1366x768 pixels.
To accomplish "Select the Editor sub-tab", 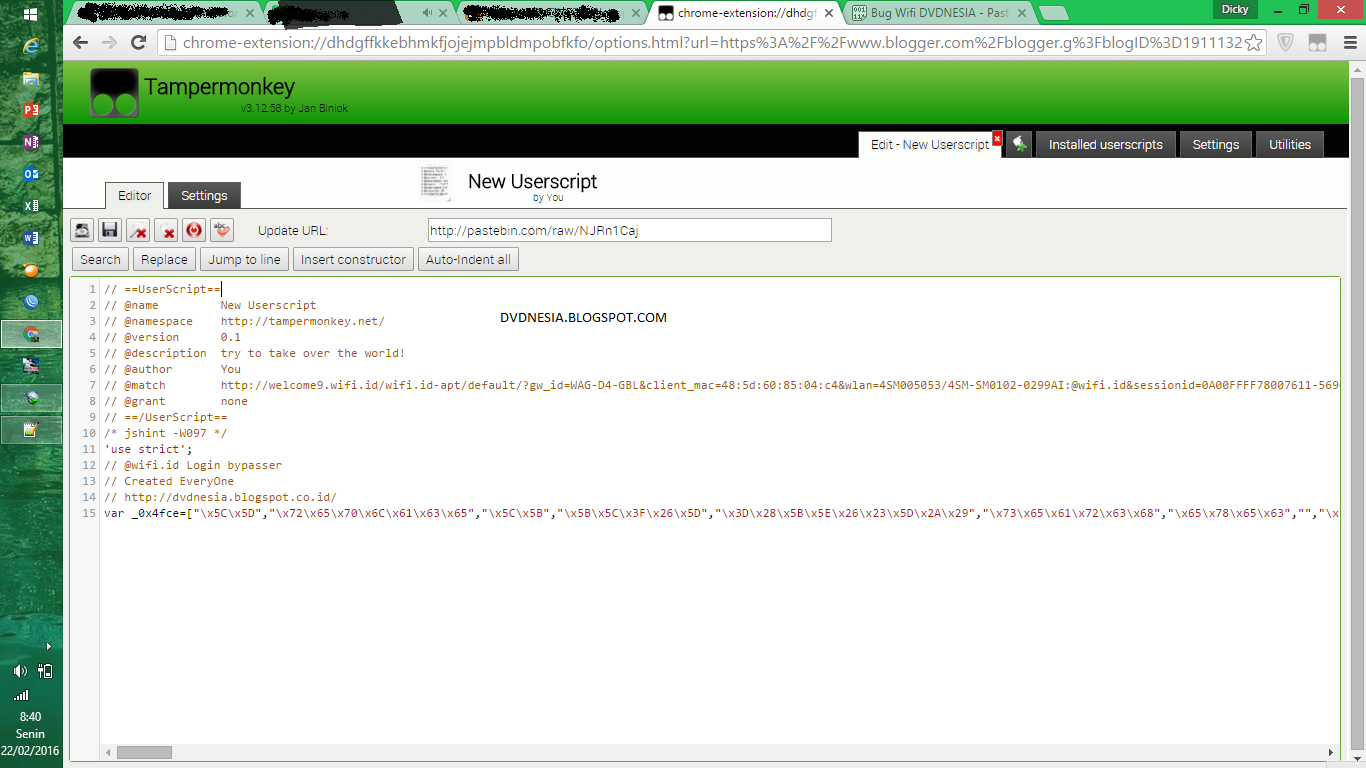I will click(x=135, y=195).
